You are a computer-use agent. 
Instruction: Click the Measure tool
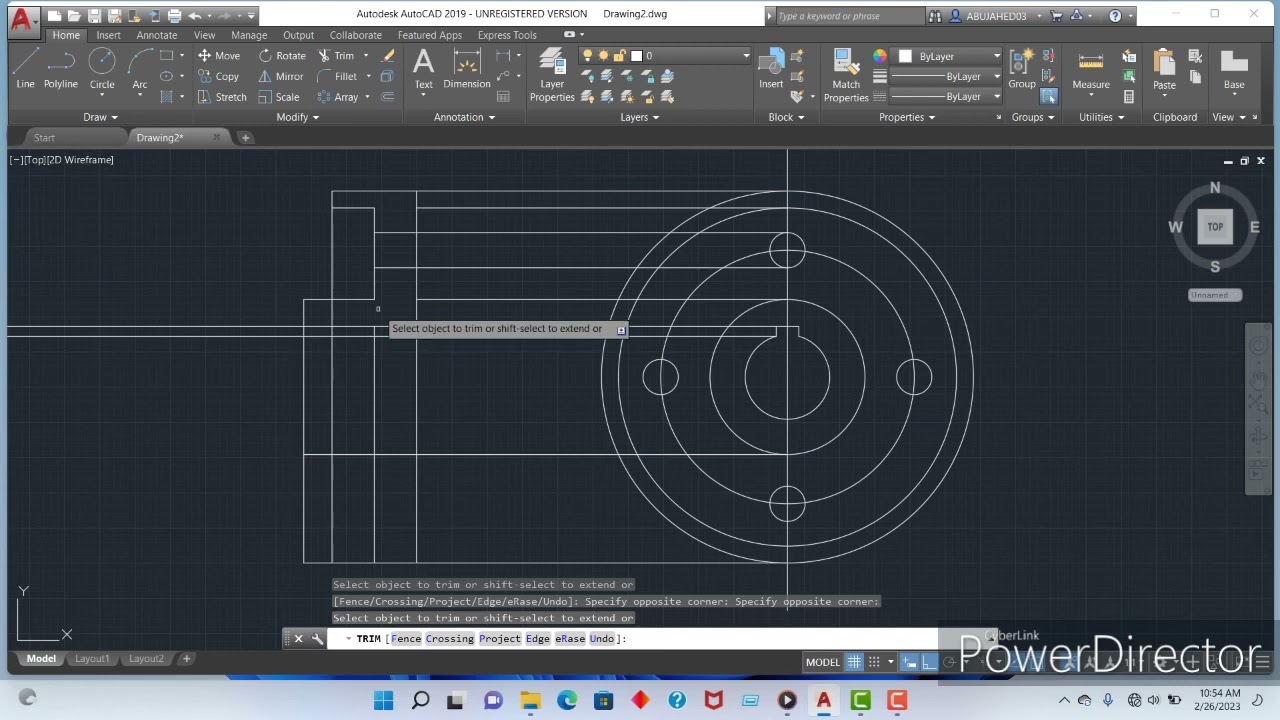(1091, 68)
